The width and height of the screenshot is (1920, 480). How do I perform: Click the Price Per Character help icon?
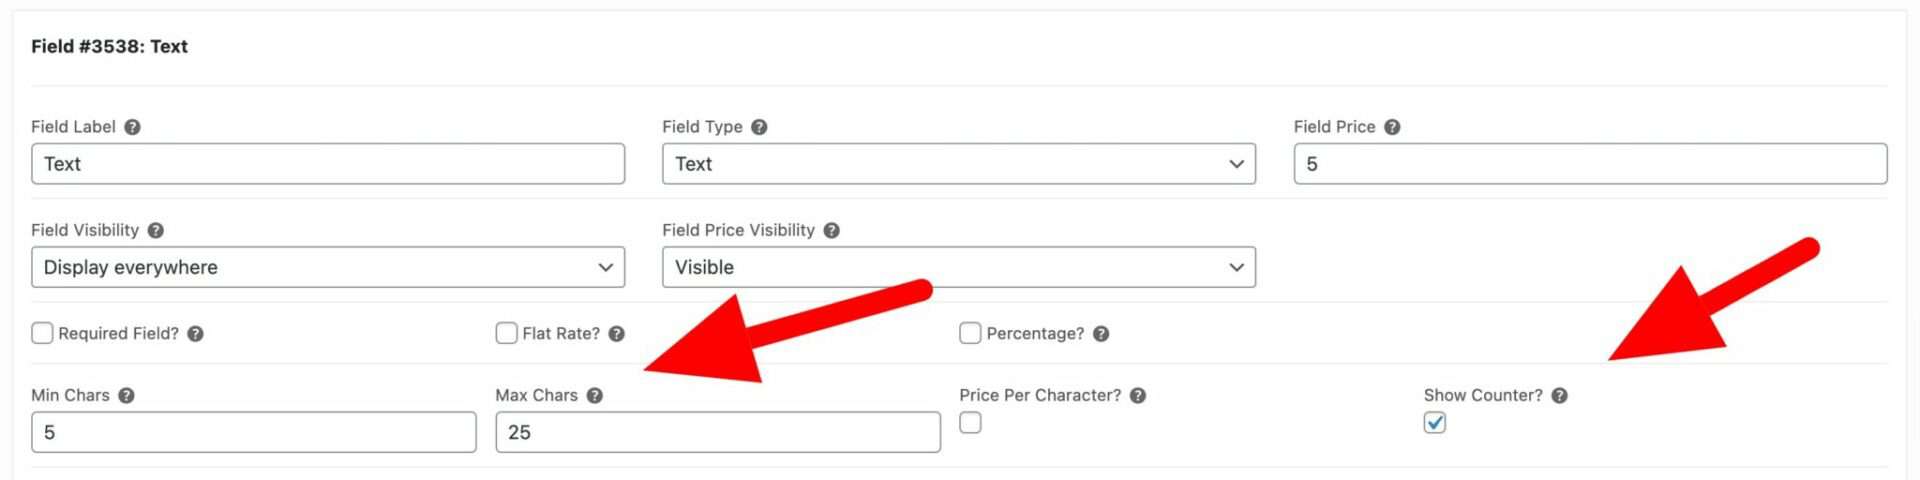point(1137,396)
